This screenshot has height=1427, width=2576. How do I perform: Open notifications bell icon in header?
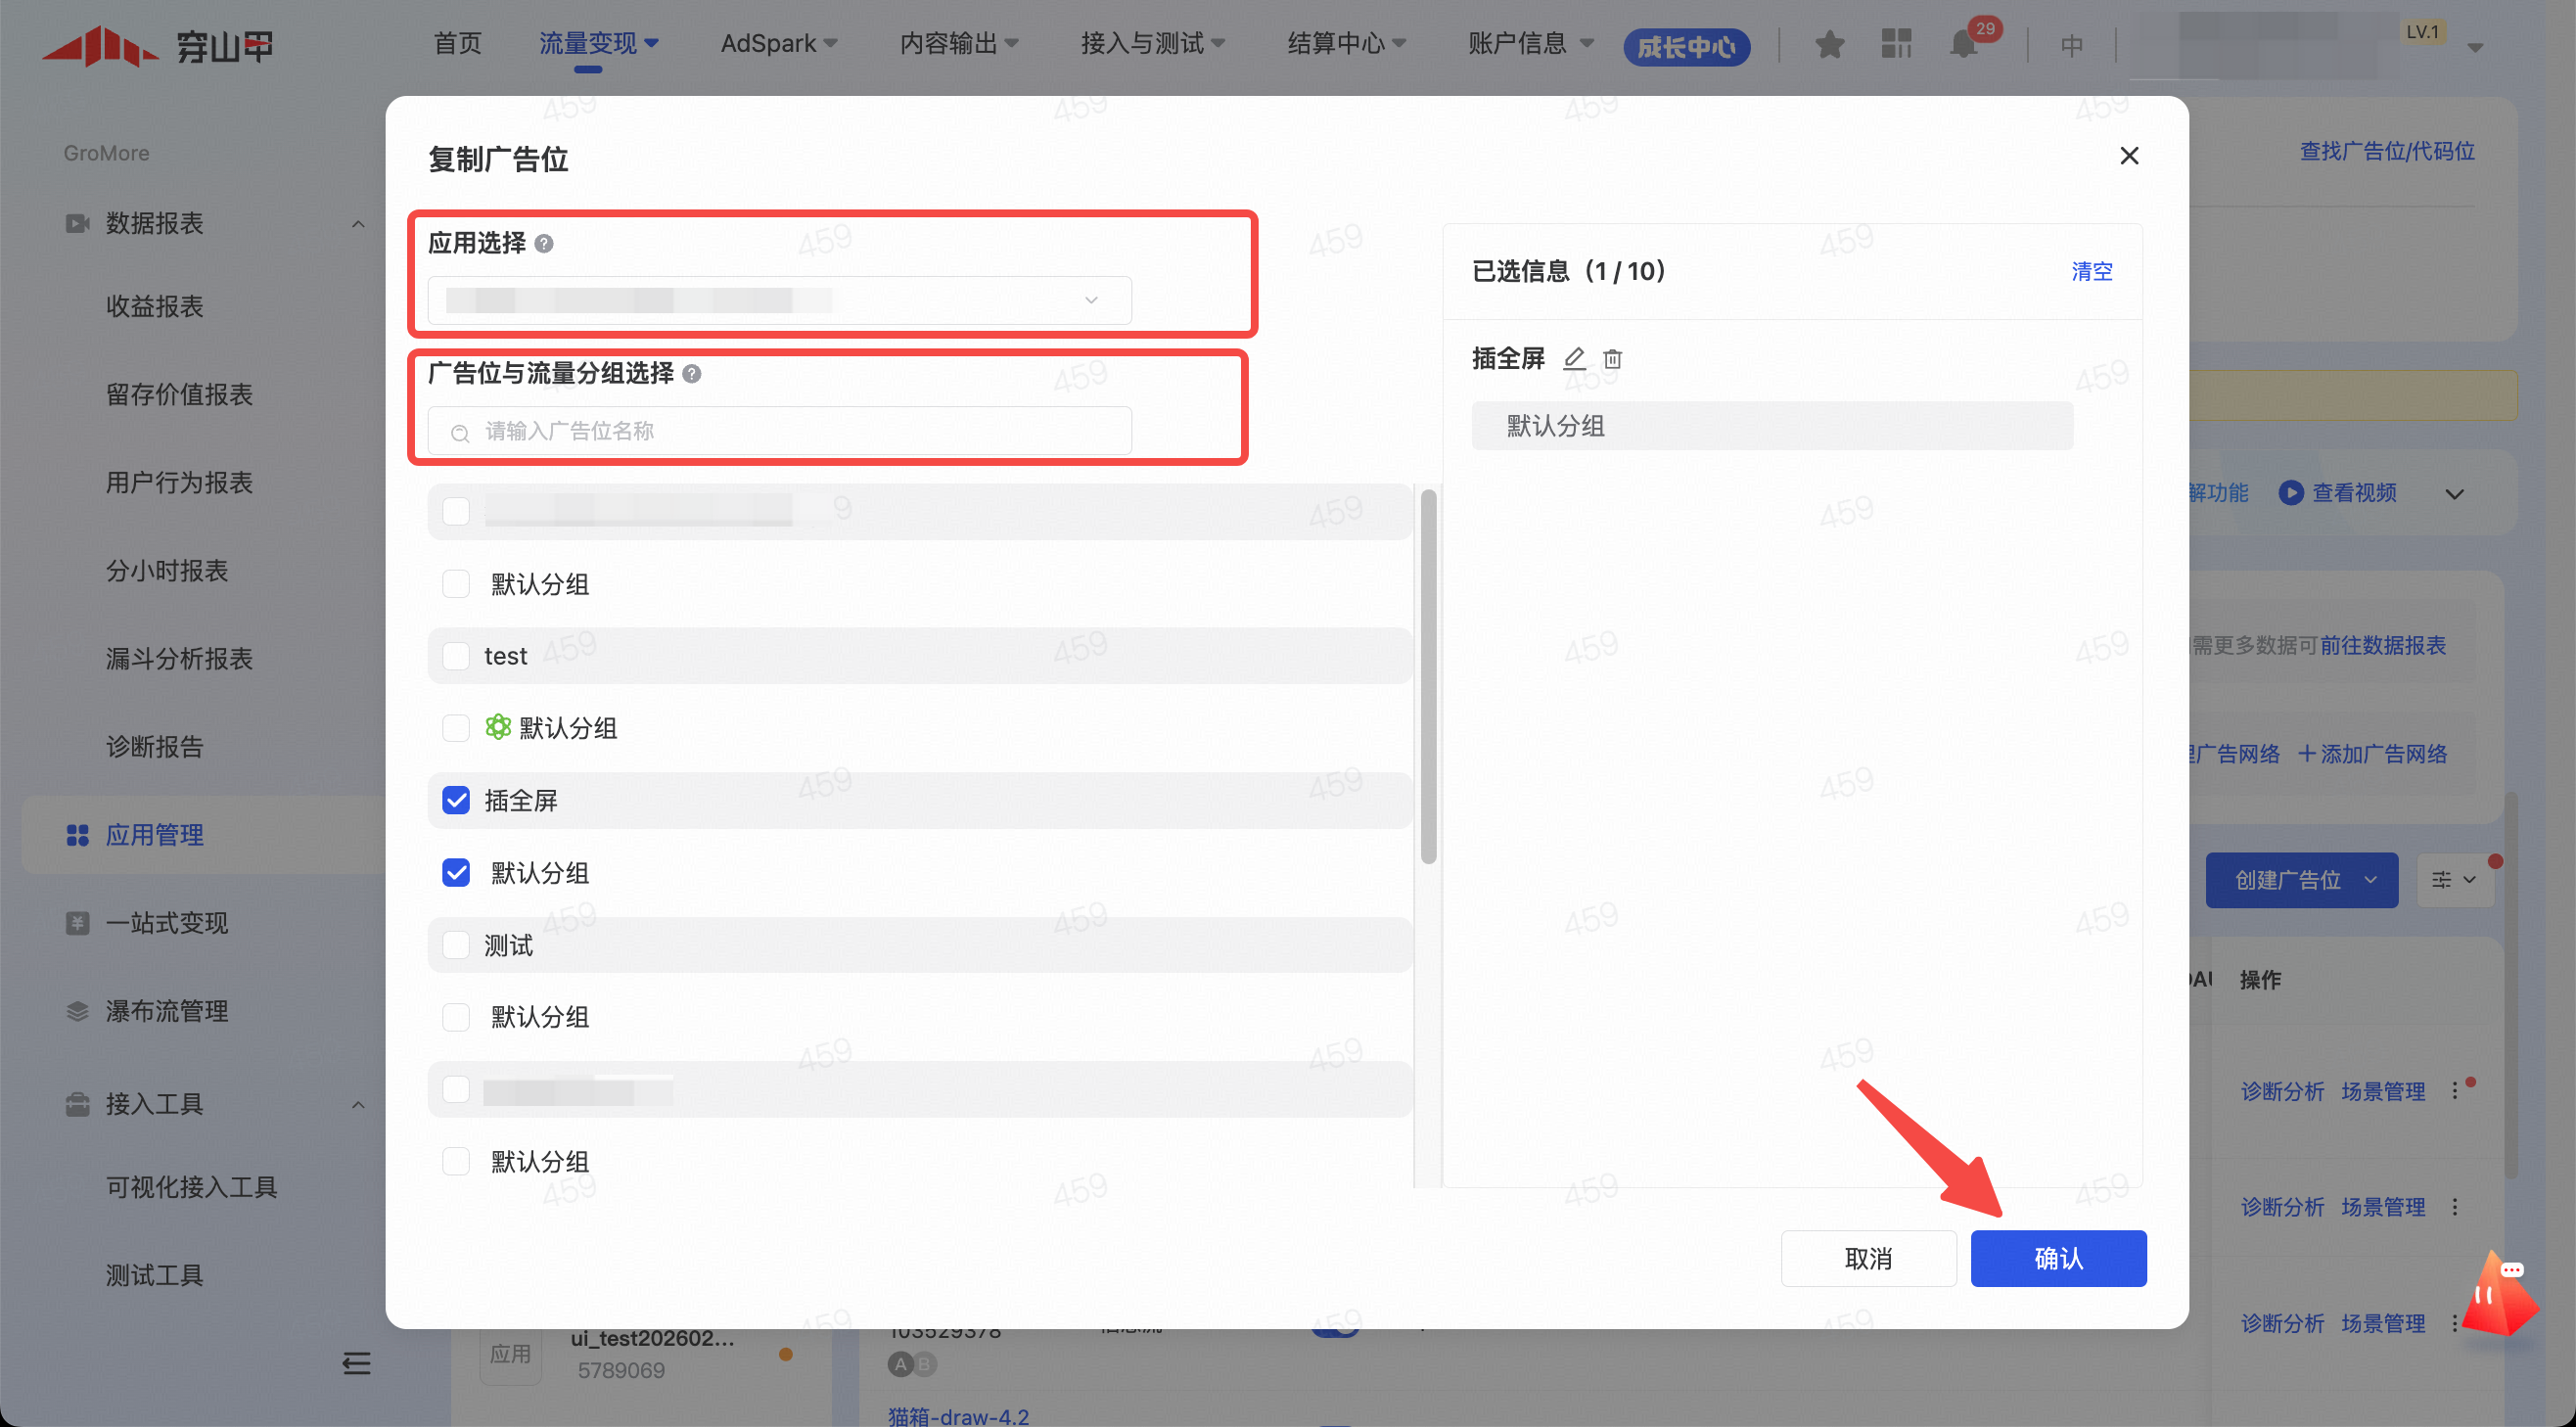pyautogui.click(x=1963, y=44)
